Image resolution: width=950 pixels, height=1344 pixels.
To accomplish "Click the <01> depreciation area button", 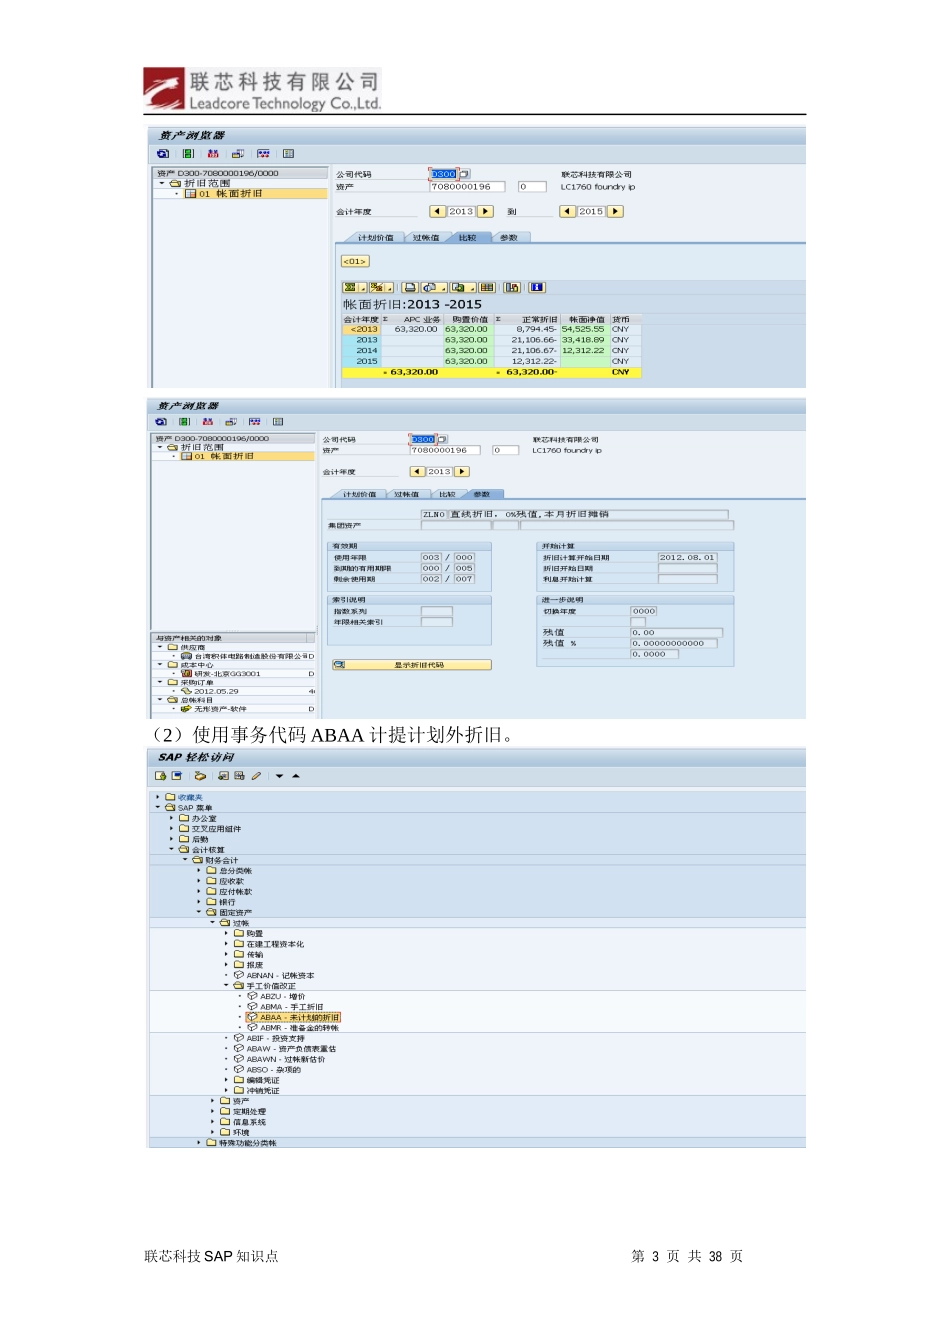I will (355, 261).
